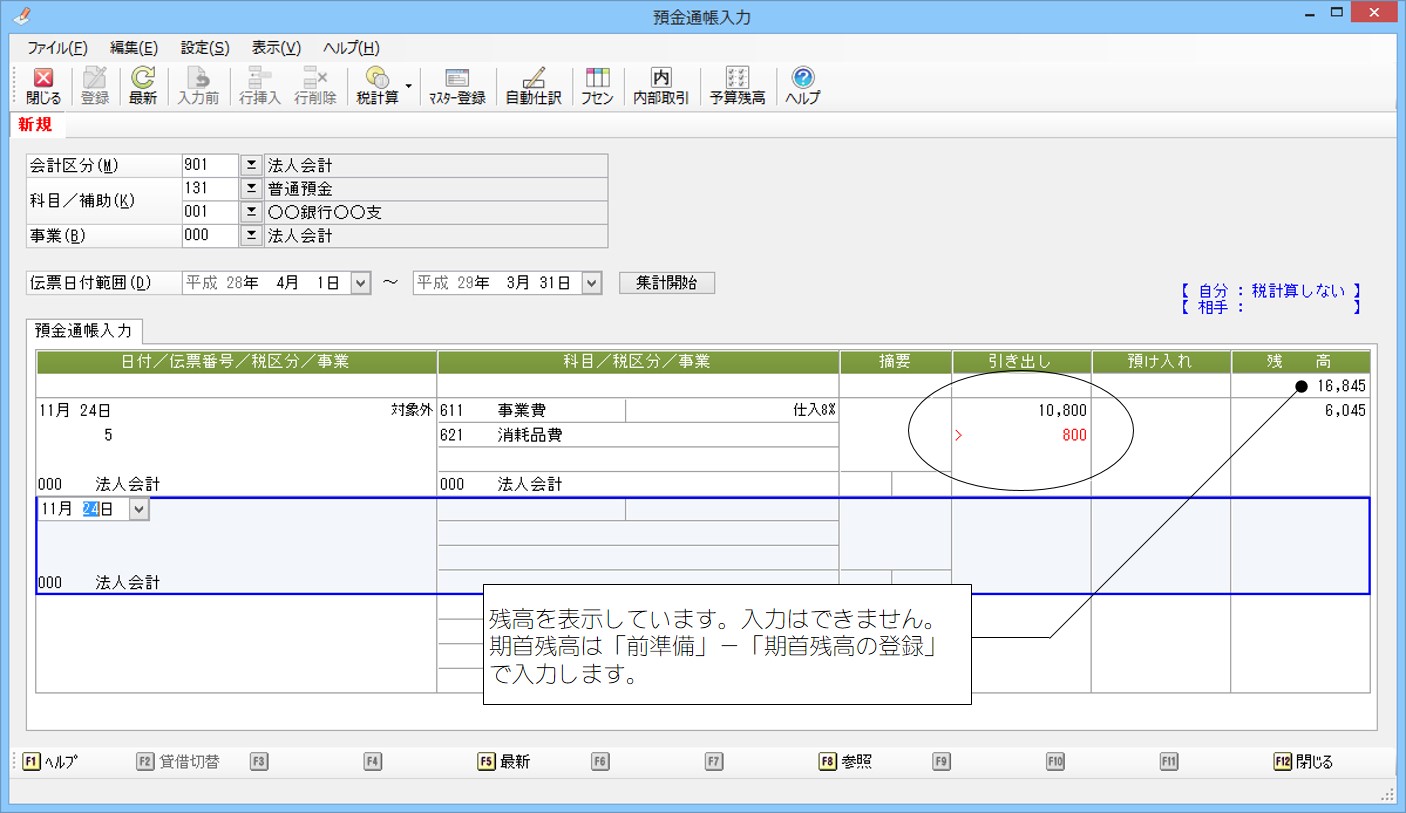Open マスター登録 from the toolbar
Image resolution: width=1406 pixels, height=813 pixels.
[x=457, y=86]
